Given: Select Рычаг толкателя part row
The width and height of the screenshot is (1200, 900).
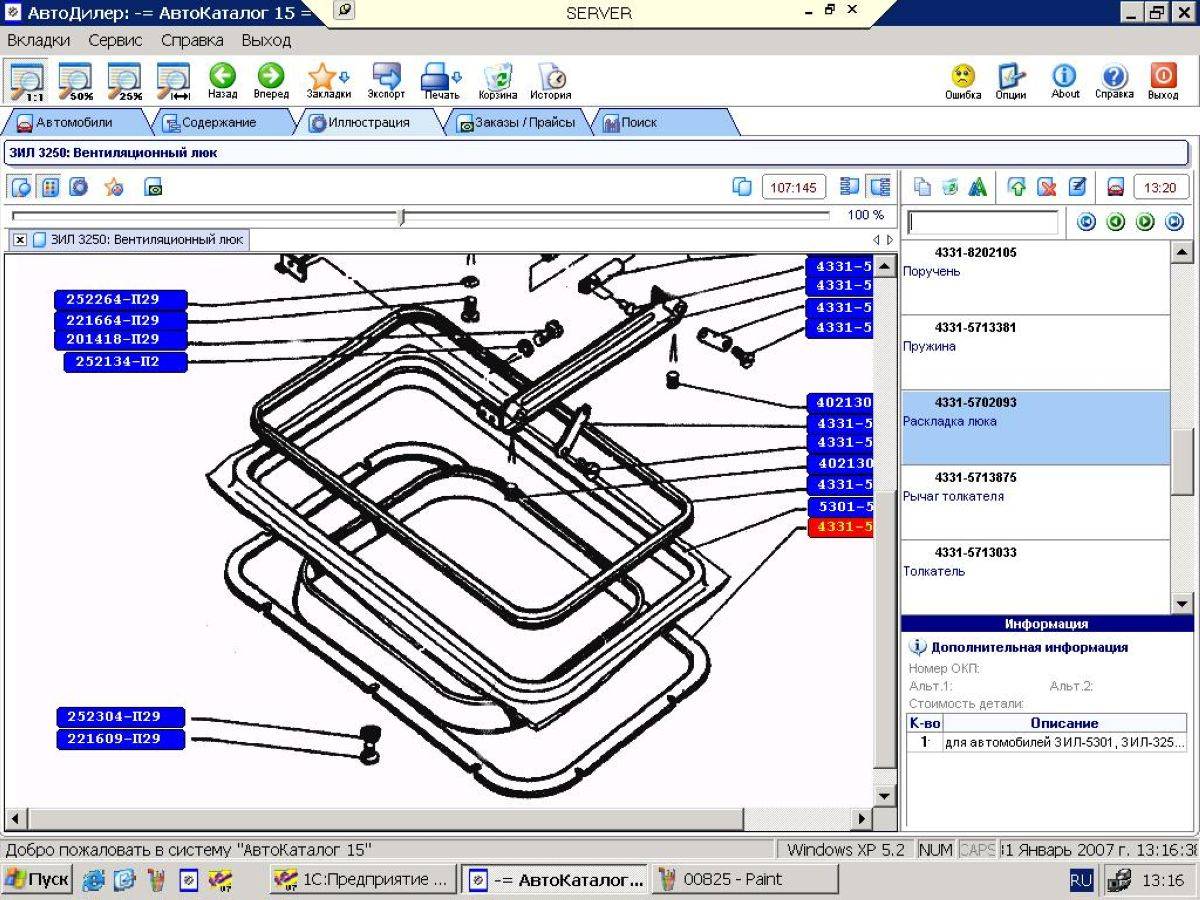Looking at the screenshot, I should click(1035, 503).
